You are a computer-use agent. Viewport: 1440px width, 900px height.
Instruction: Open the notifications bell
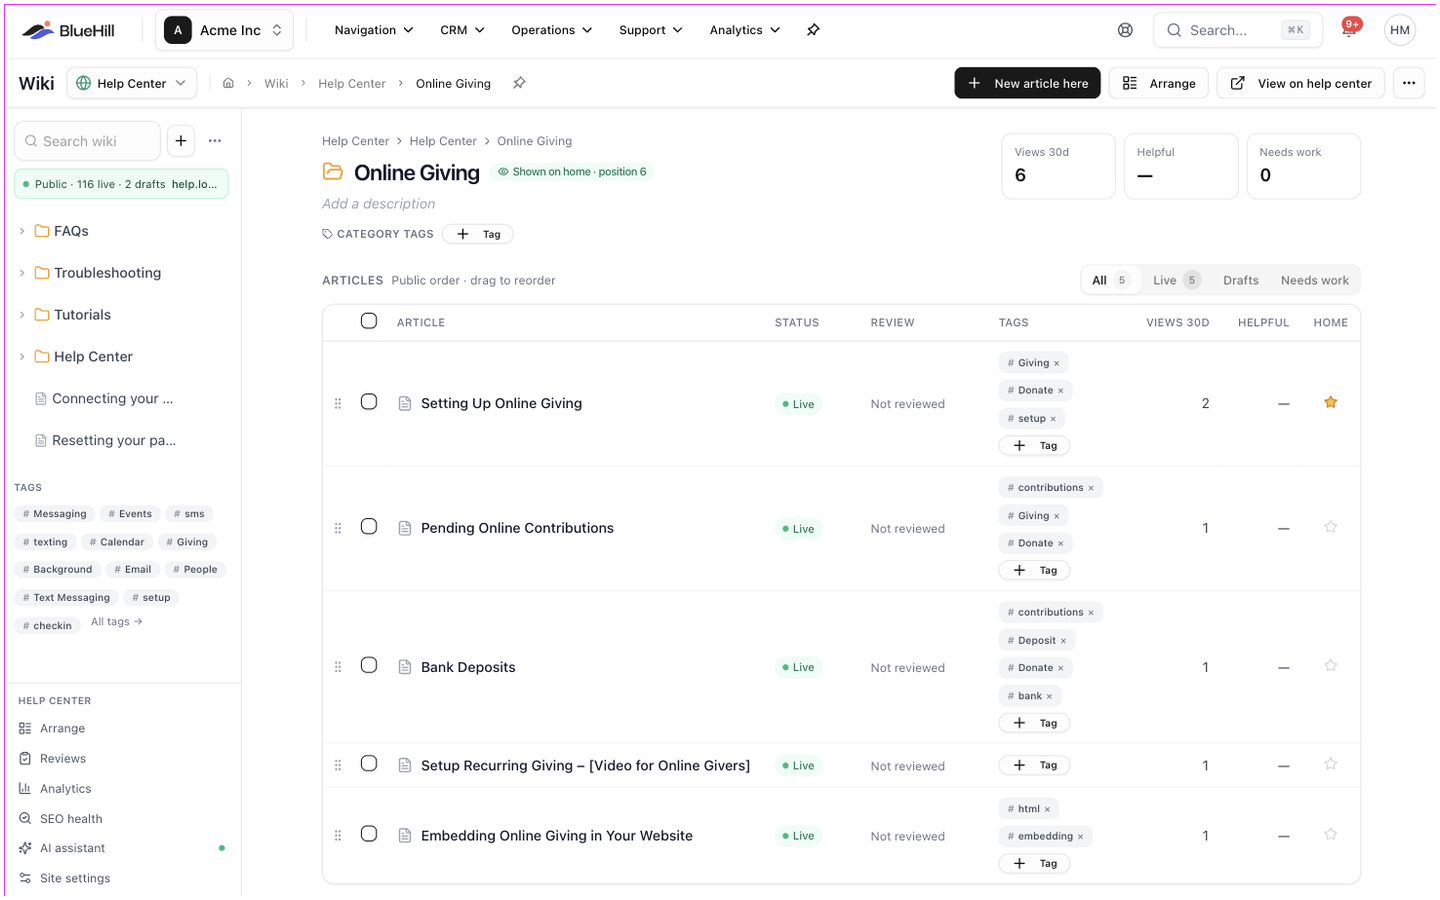(1349, 30)
